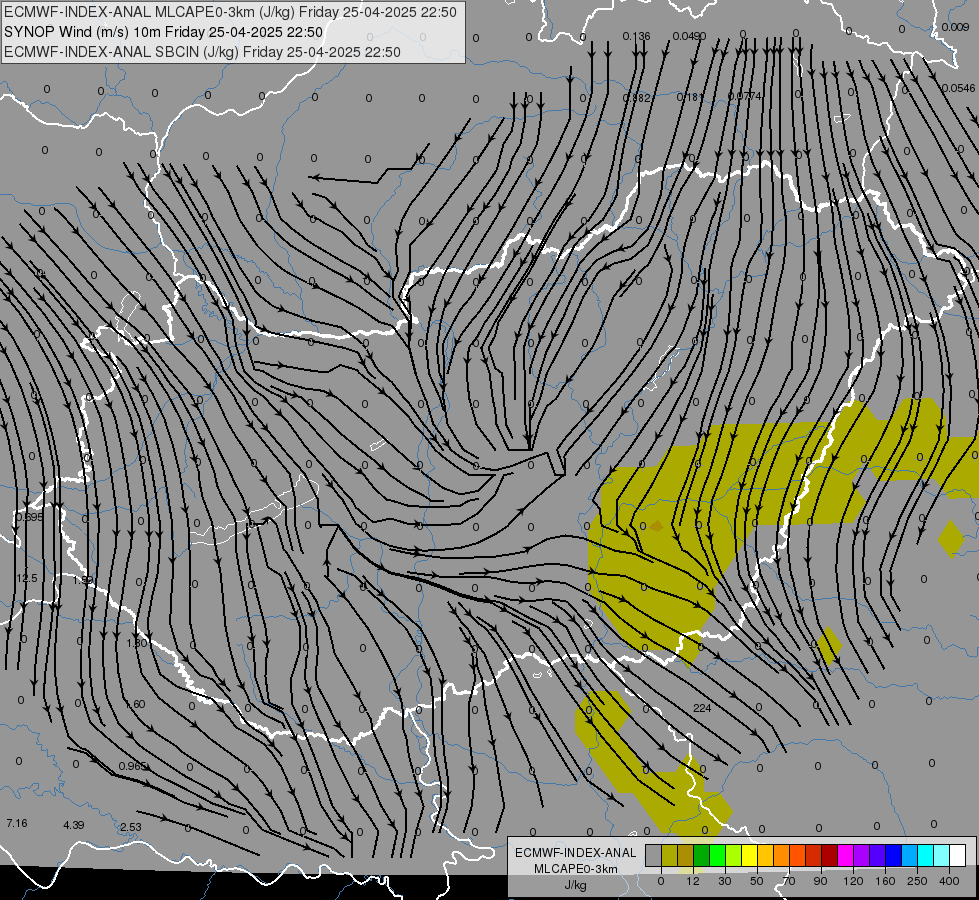Click the map value 0.382
The height and width of the screenshot is (900, 979).
(x=637, y=98)
